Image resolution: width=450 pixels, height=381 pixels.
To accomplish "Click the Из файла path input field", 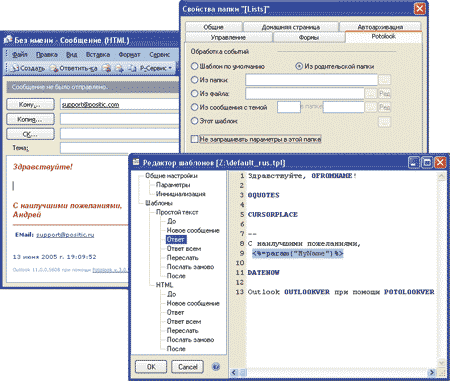I will (305, 94).
